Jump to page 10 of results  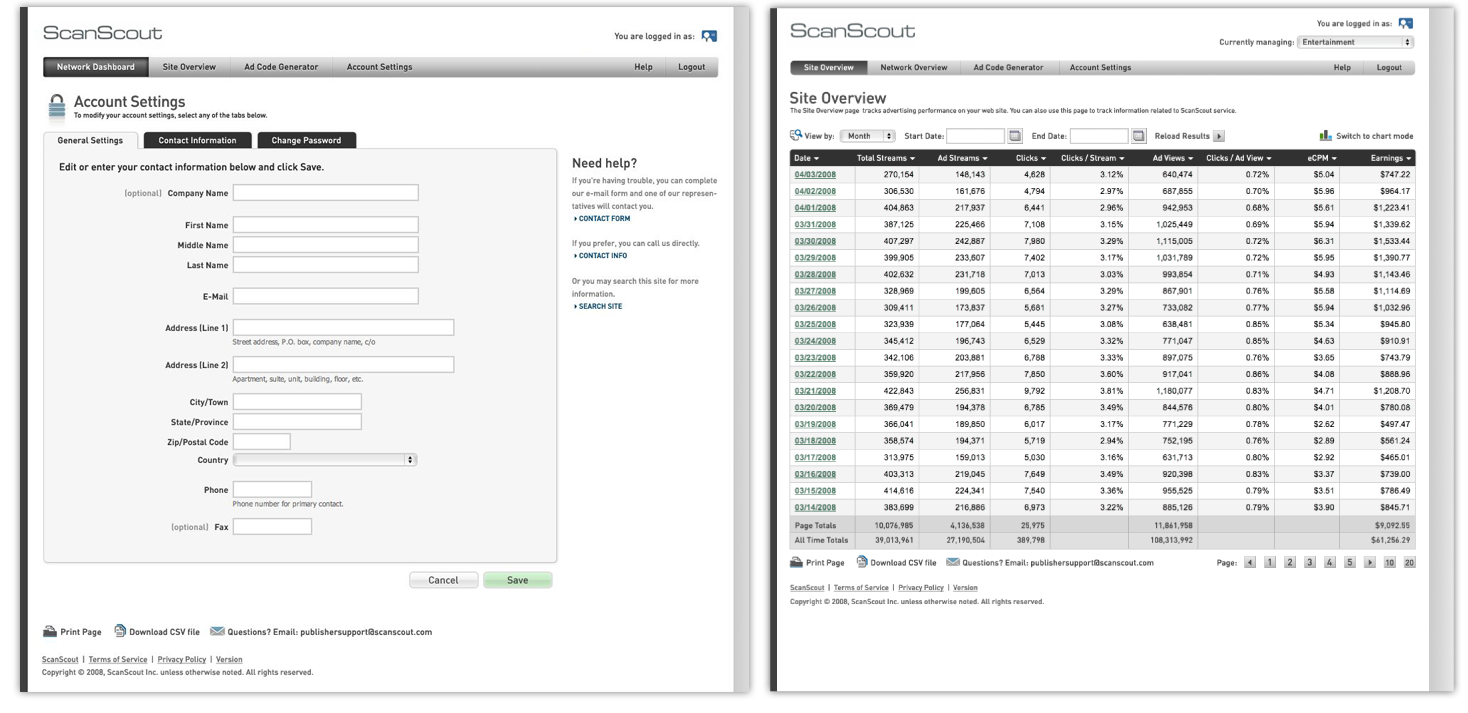[x=1390, y=563]
